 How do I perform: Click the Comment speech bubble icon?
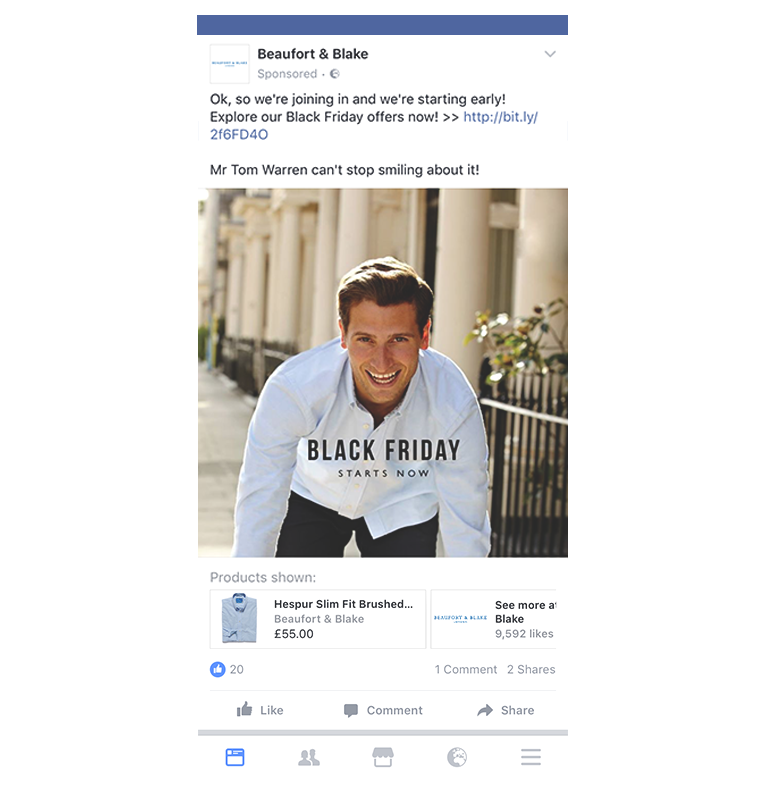point(351,710)
